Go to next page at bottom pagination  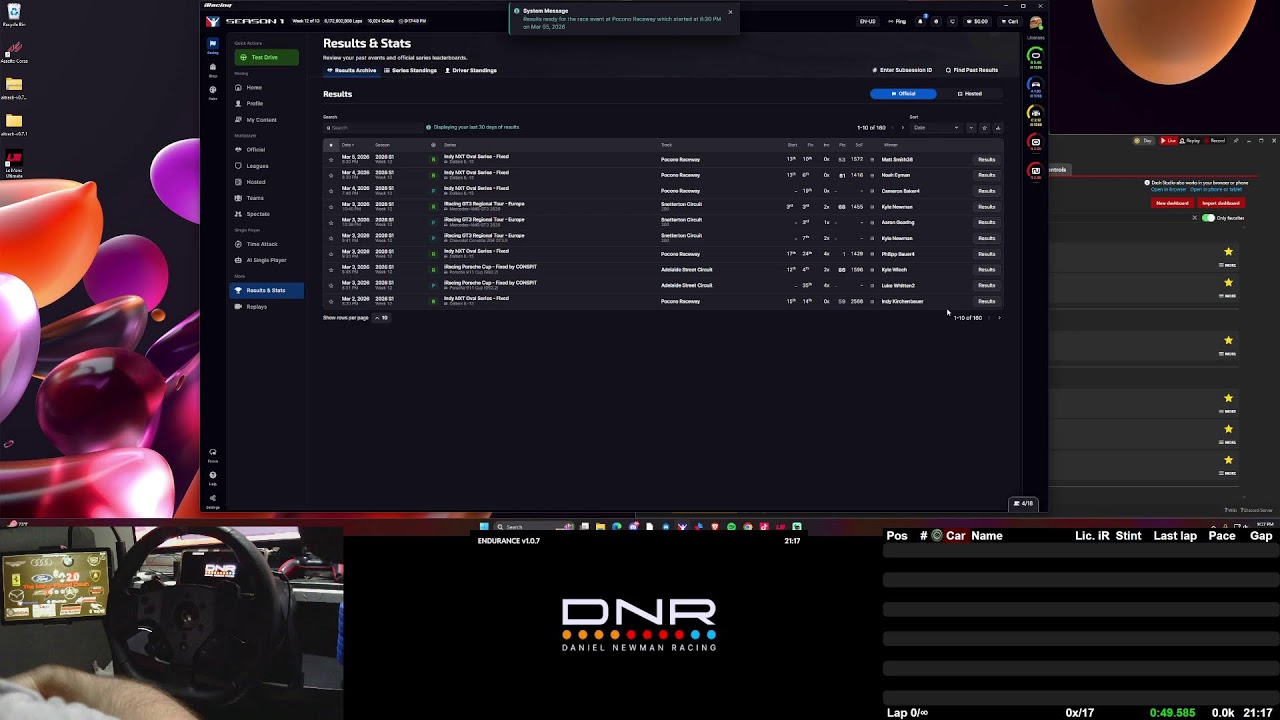coord(999,317)
